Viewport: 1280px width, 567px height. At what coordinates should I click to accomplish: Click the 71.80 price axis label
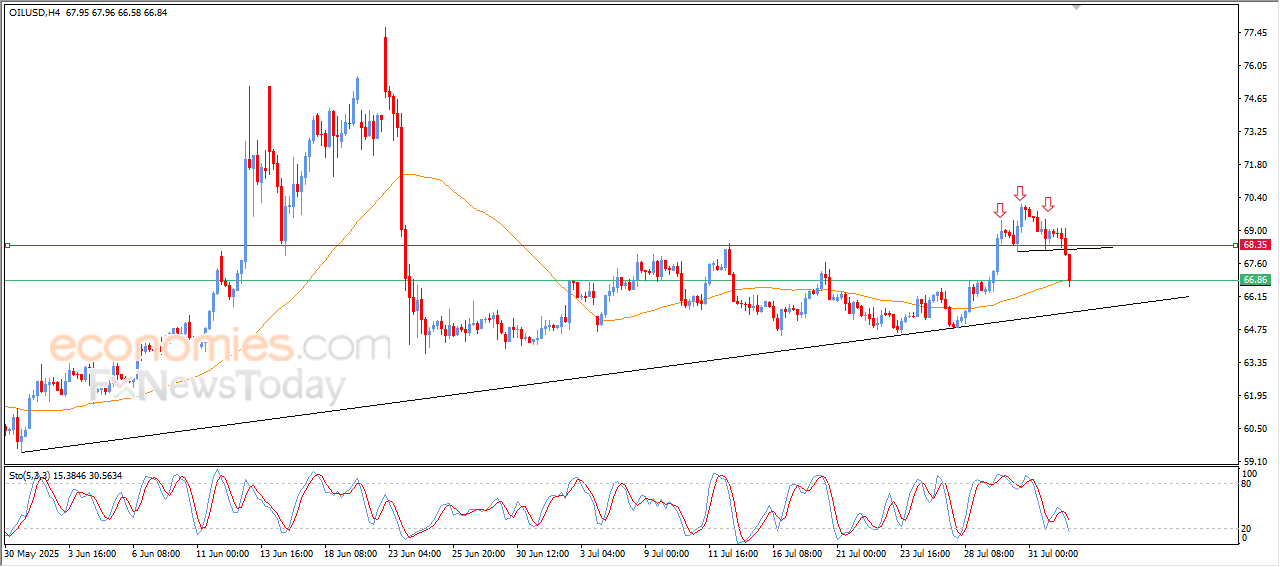click(1256, 165)
